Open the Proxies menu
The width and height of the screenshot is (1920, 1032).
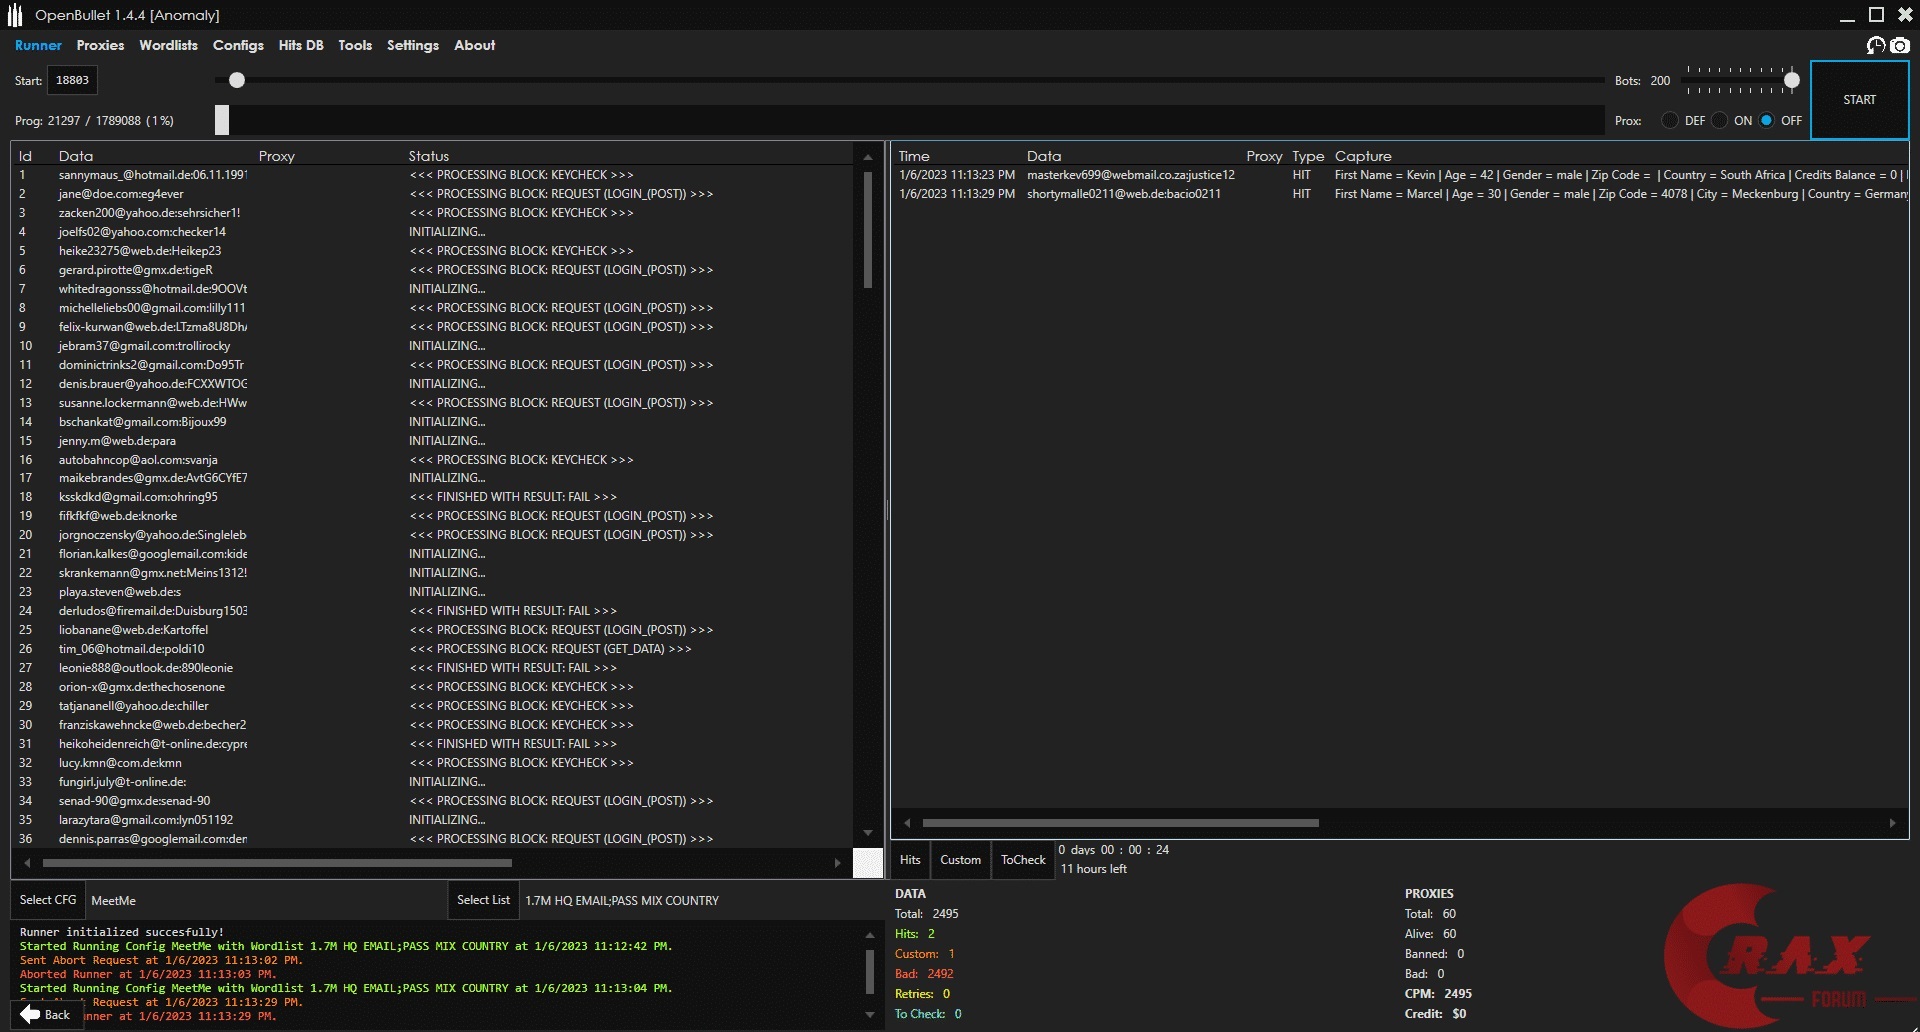[100, 45]
